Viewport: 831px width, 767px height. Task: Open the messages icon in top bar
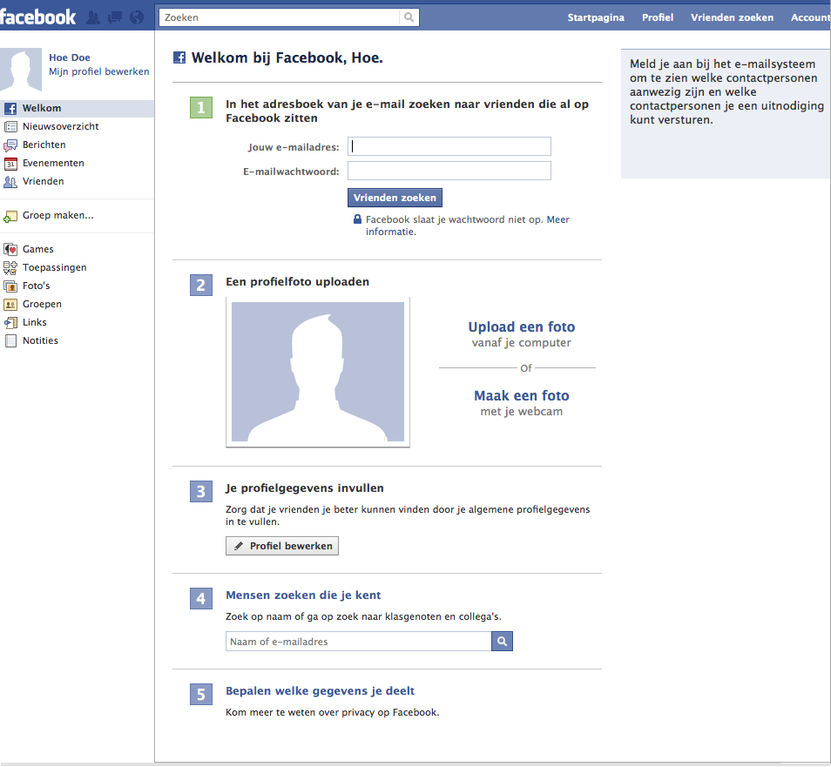115,17
